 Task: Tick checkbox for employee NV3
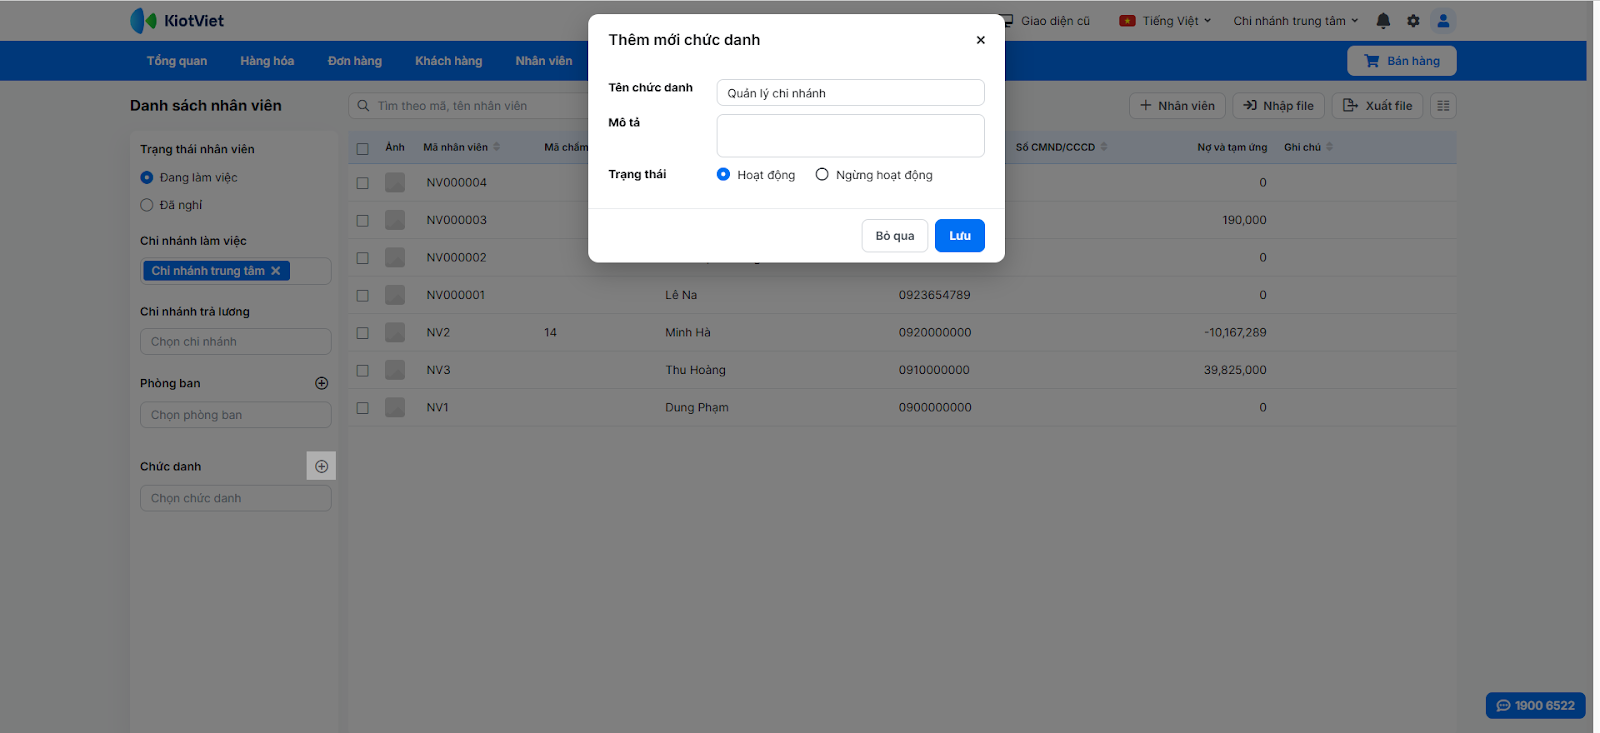coord(363,371)
